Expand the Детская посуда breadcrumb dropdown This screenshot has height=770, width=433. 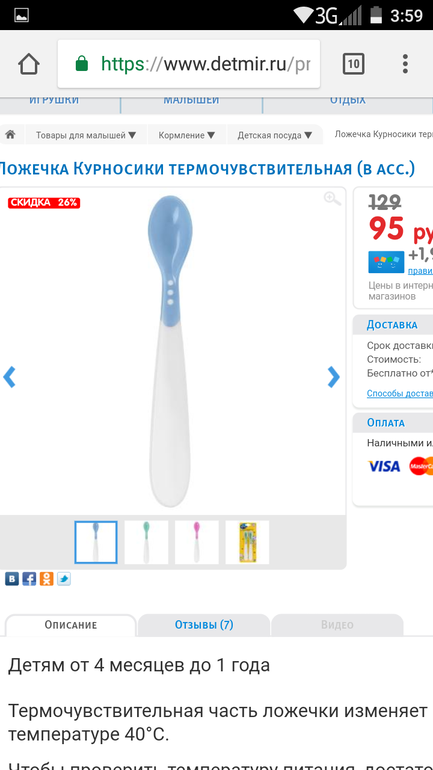(275, 135)
